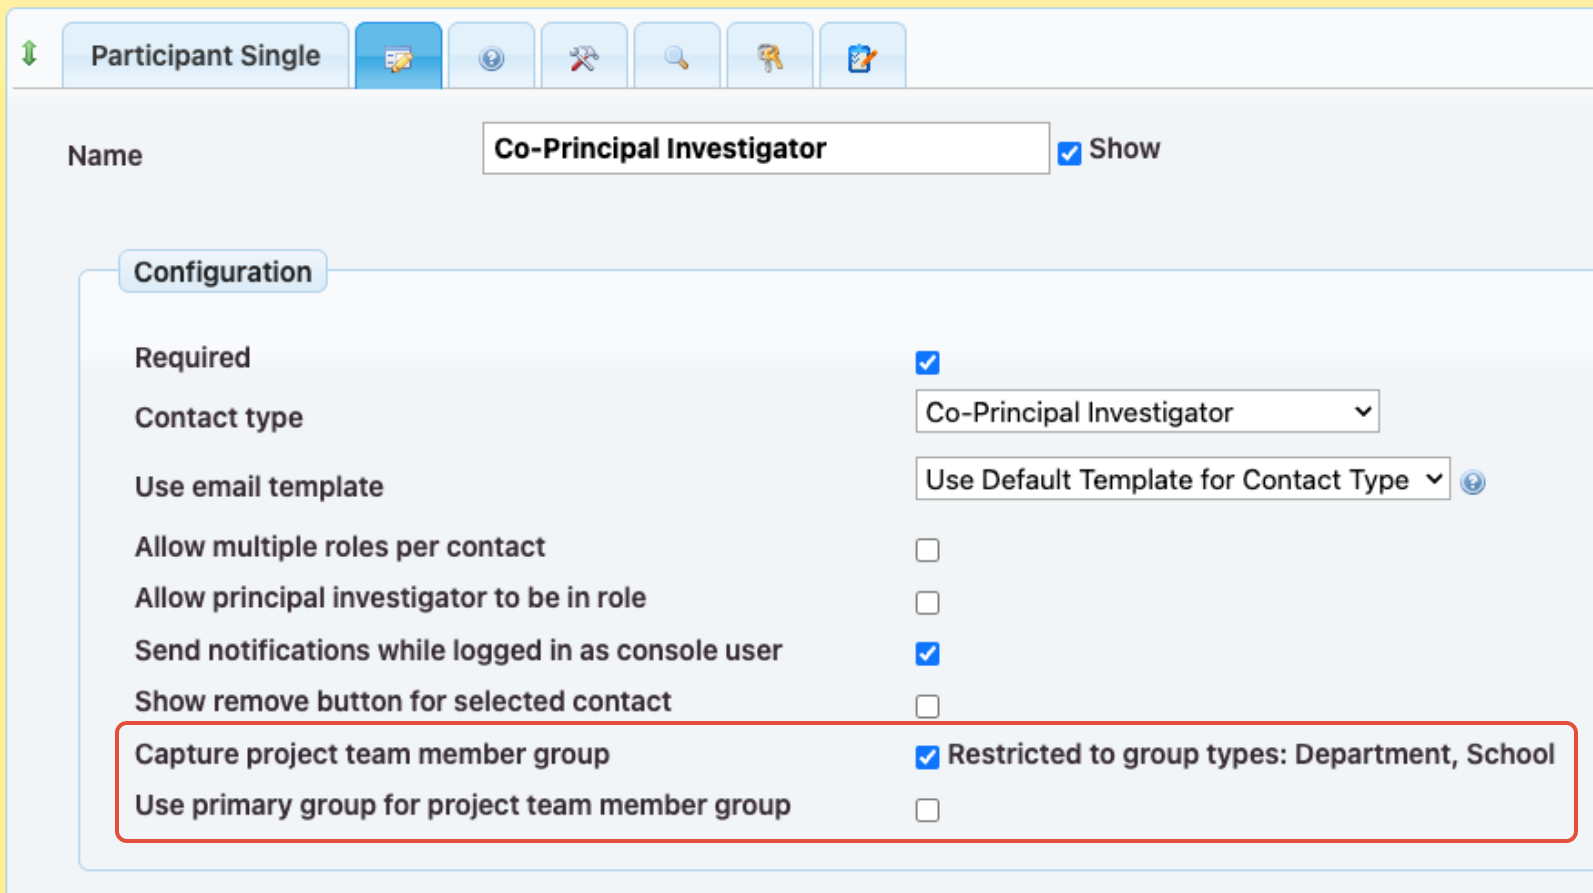
Task: Uncheck the Required checkbox
Action: [x=927, y=362]
